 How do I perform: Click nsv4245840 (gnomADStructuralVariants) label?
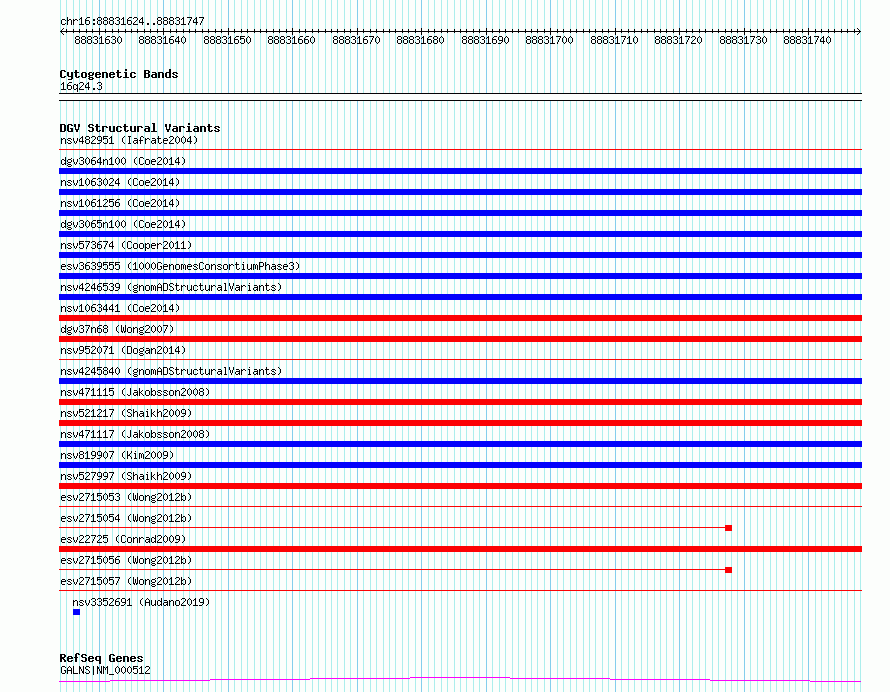click(x=171, y=371)
